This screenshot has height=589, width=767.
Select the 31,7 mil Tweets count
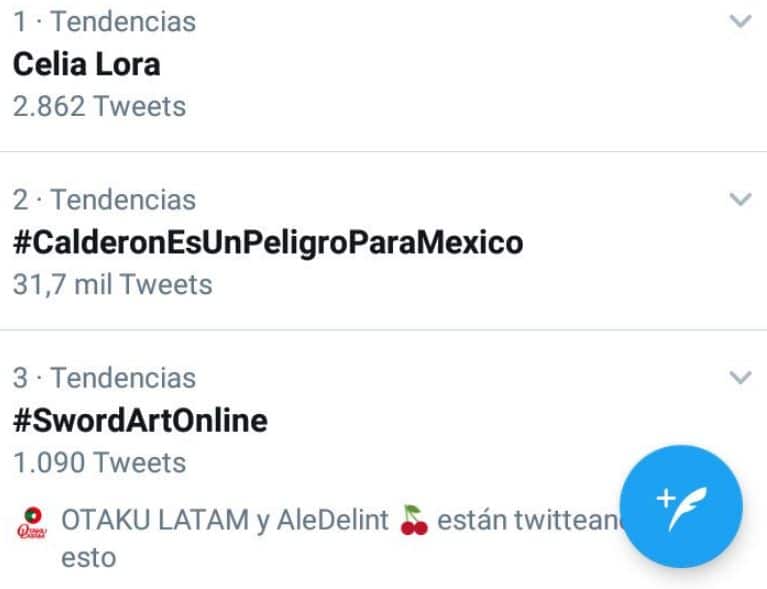pyautogui.click(x=113, y=284)
